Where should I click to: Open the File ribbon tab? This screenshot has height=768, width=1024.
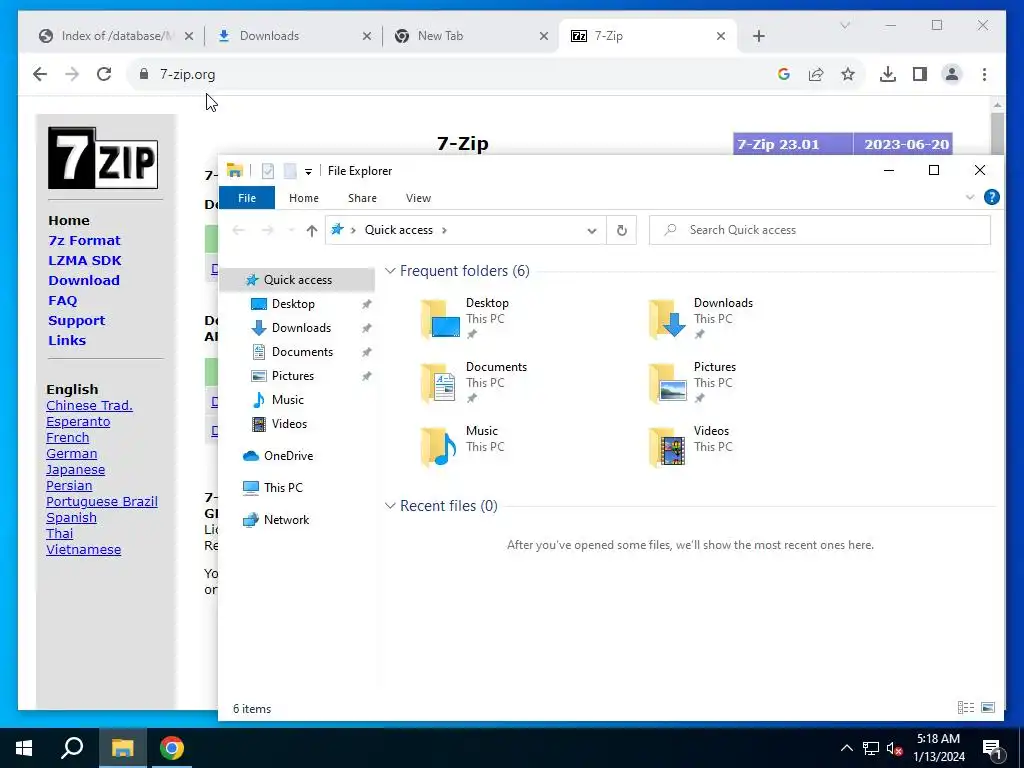(x=247, y=198)
